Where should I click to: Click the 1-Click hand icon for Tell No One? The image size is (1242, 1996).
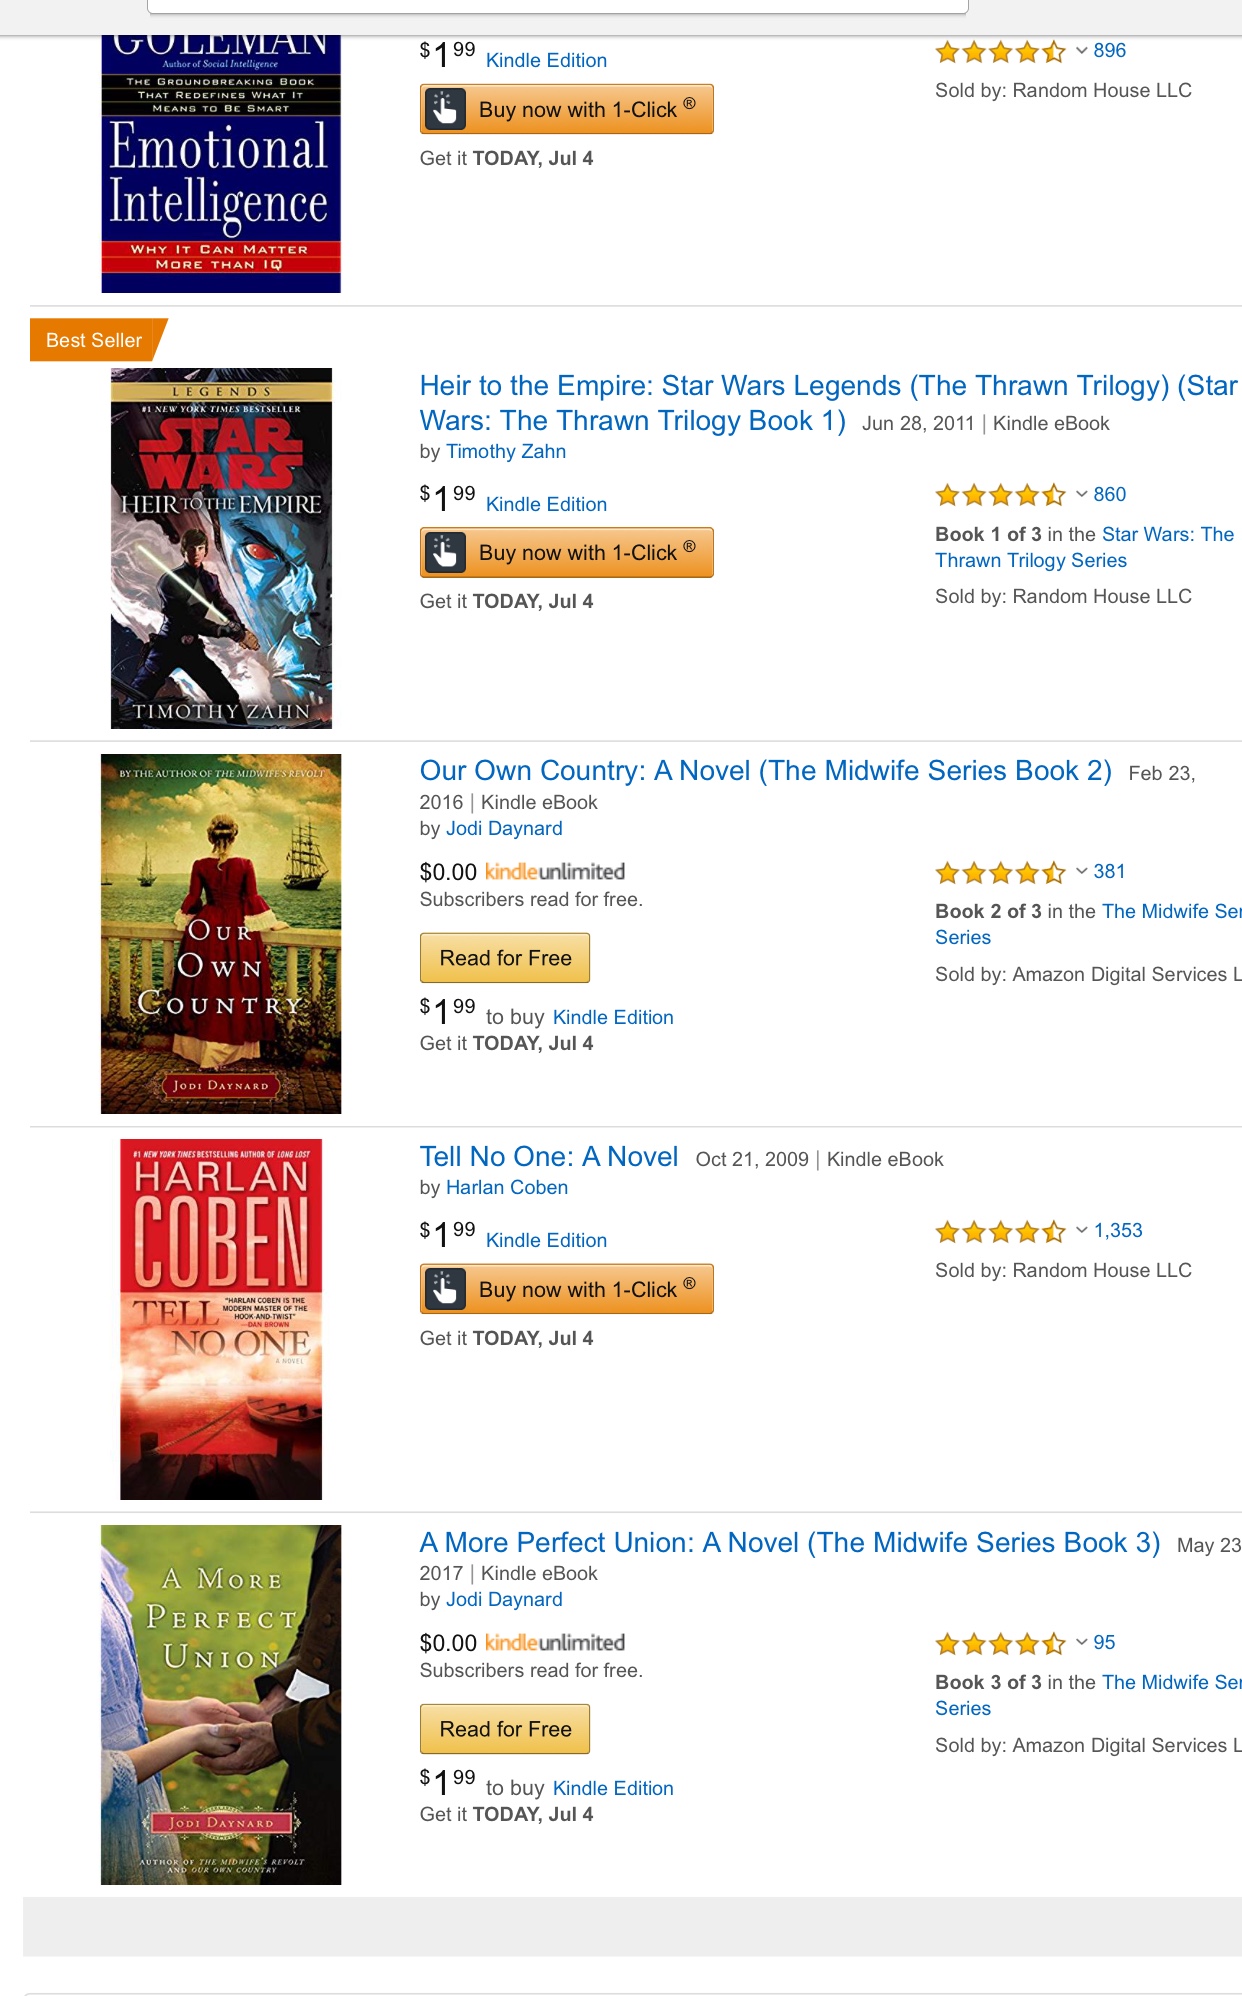[445, 1289]
